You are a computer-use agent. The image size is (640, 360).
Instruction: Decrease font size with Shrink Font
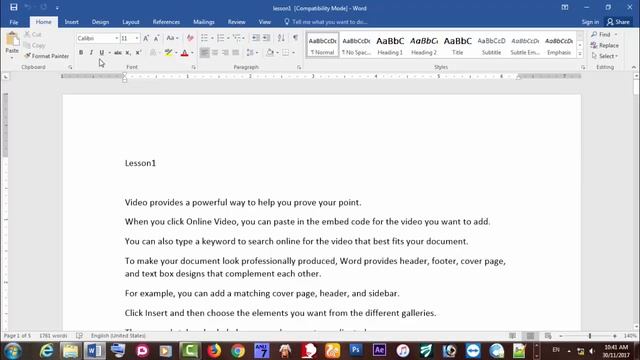(156, 38)
